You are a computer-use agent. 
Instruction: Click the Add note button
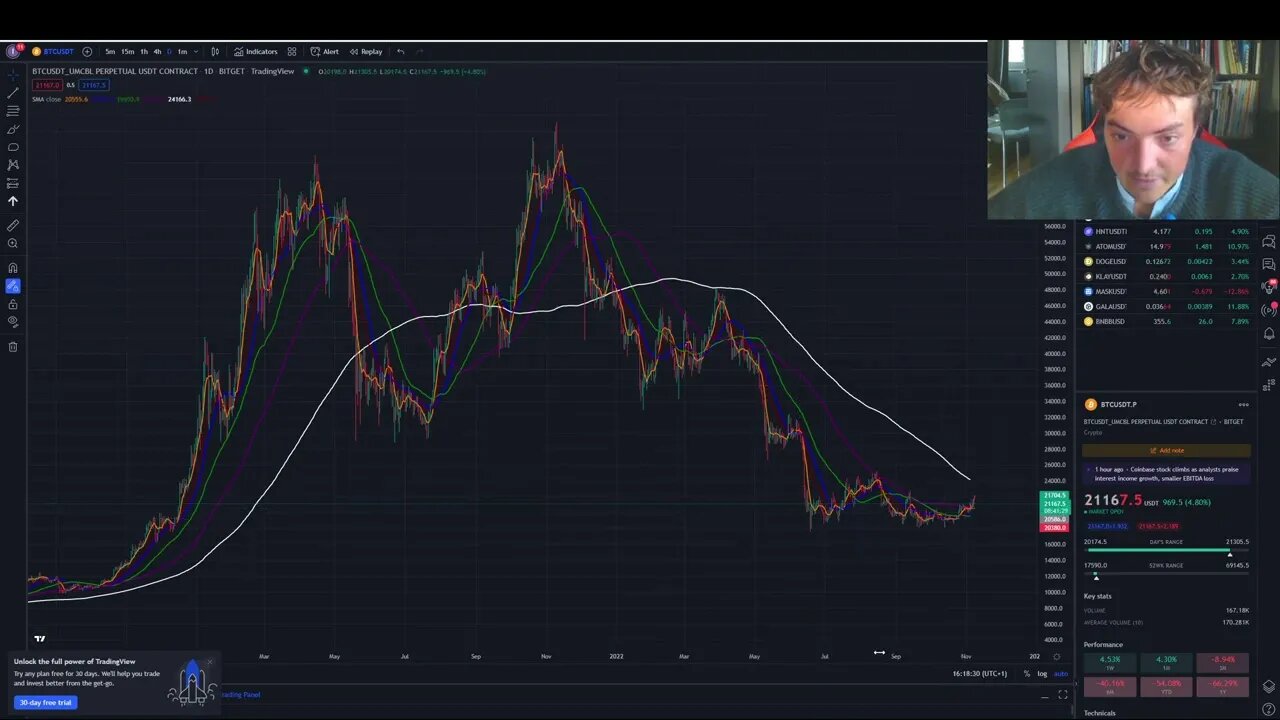(x=1166, y=450)
